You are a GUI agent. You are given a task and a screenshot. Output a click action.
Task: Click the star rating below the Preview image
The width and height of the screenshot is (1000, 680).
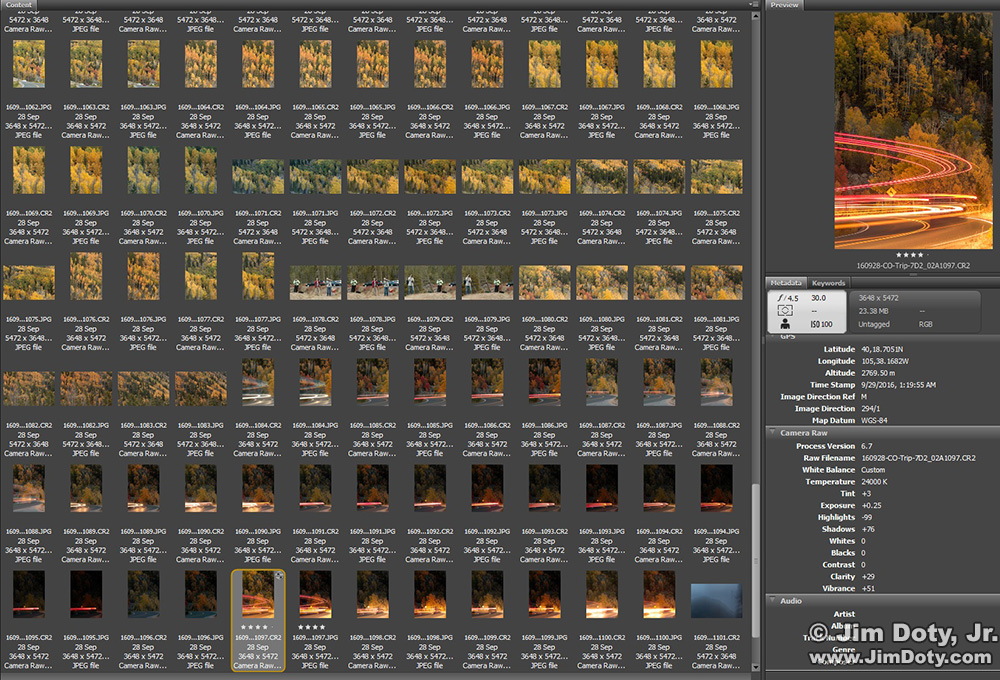click(912, 255)
